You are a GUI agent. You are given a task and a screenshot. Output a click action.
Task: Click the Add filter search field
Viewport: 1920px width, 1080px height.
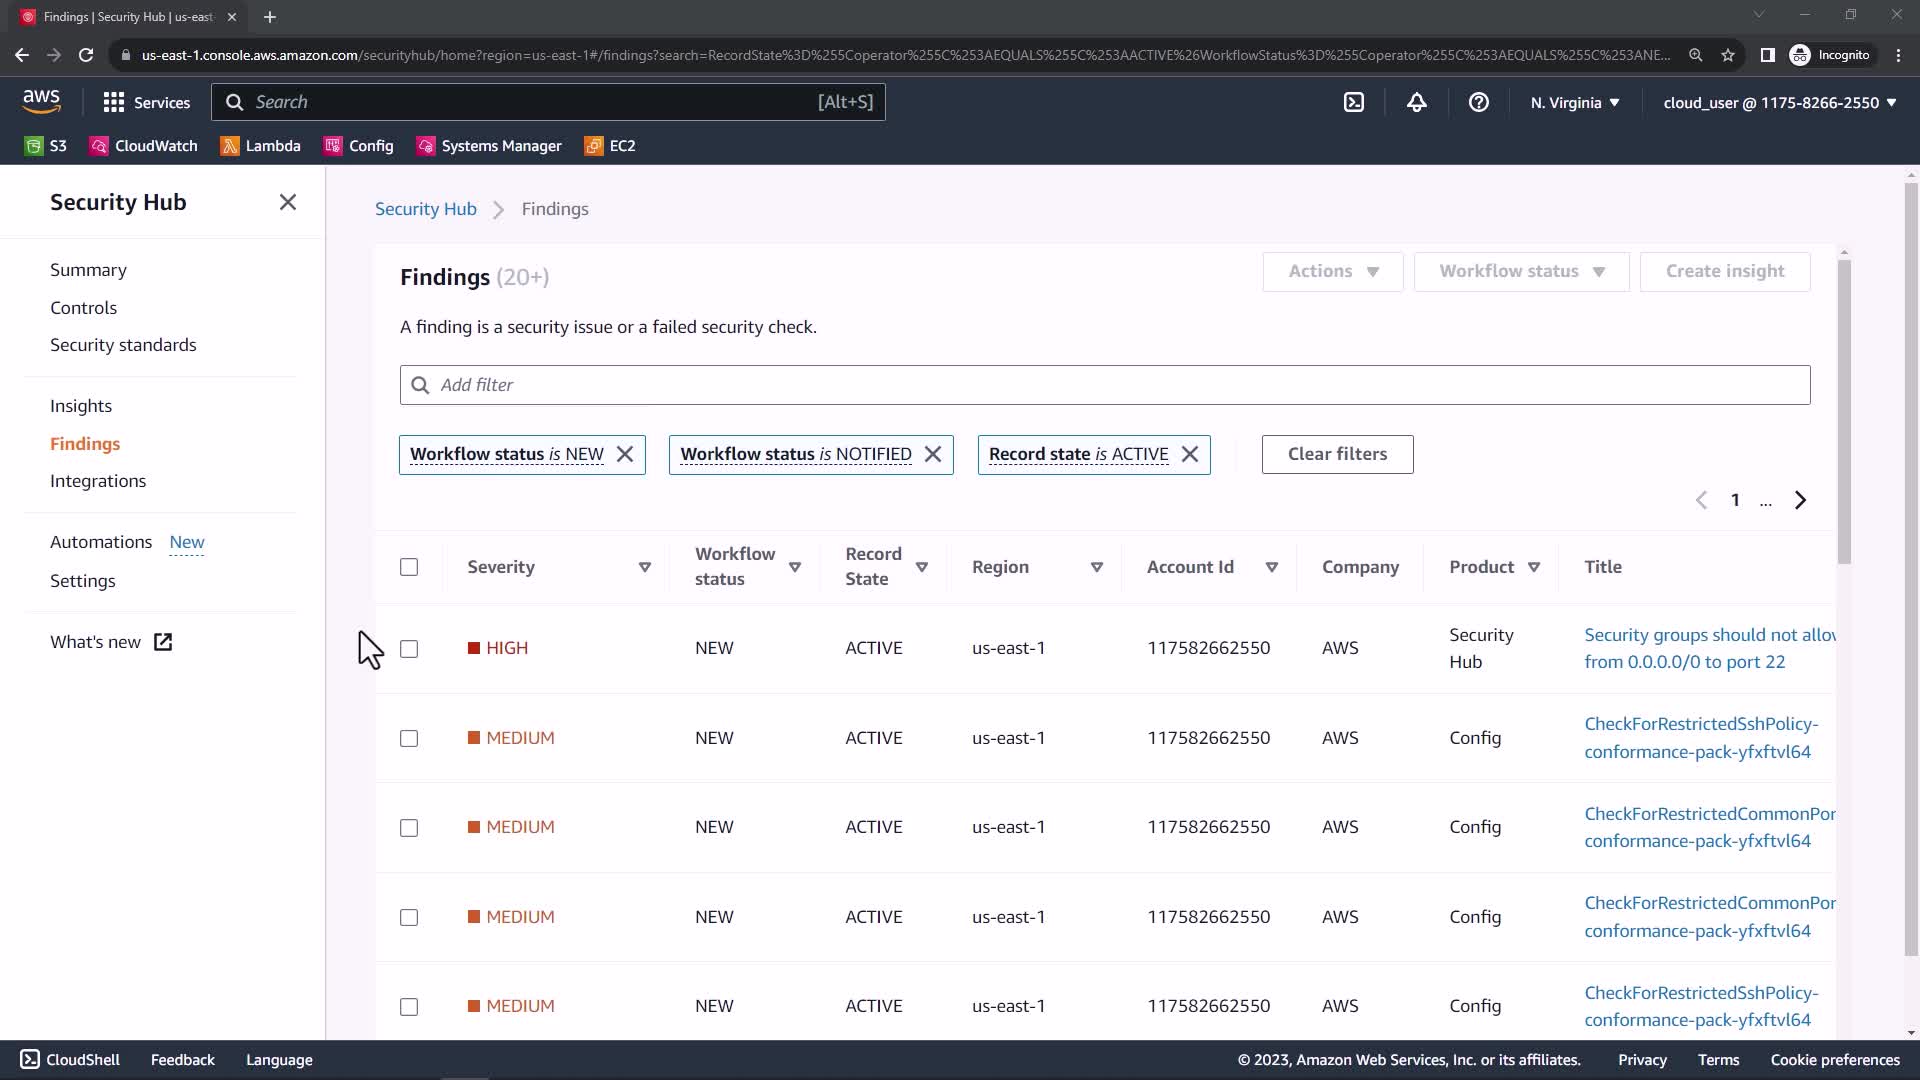[1104, 385]
